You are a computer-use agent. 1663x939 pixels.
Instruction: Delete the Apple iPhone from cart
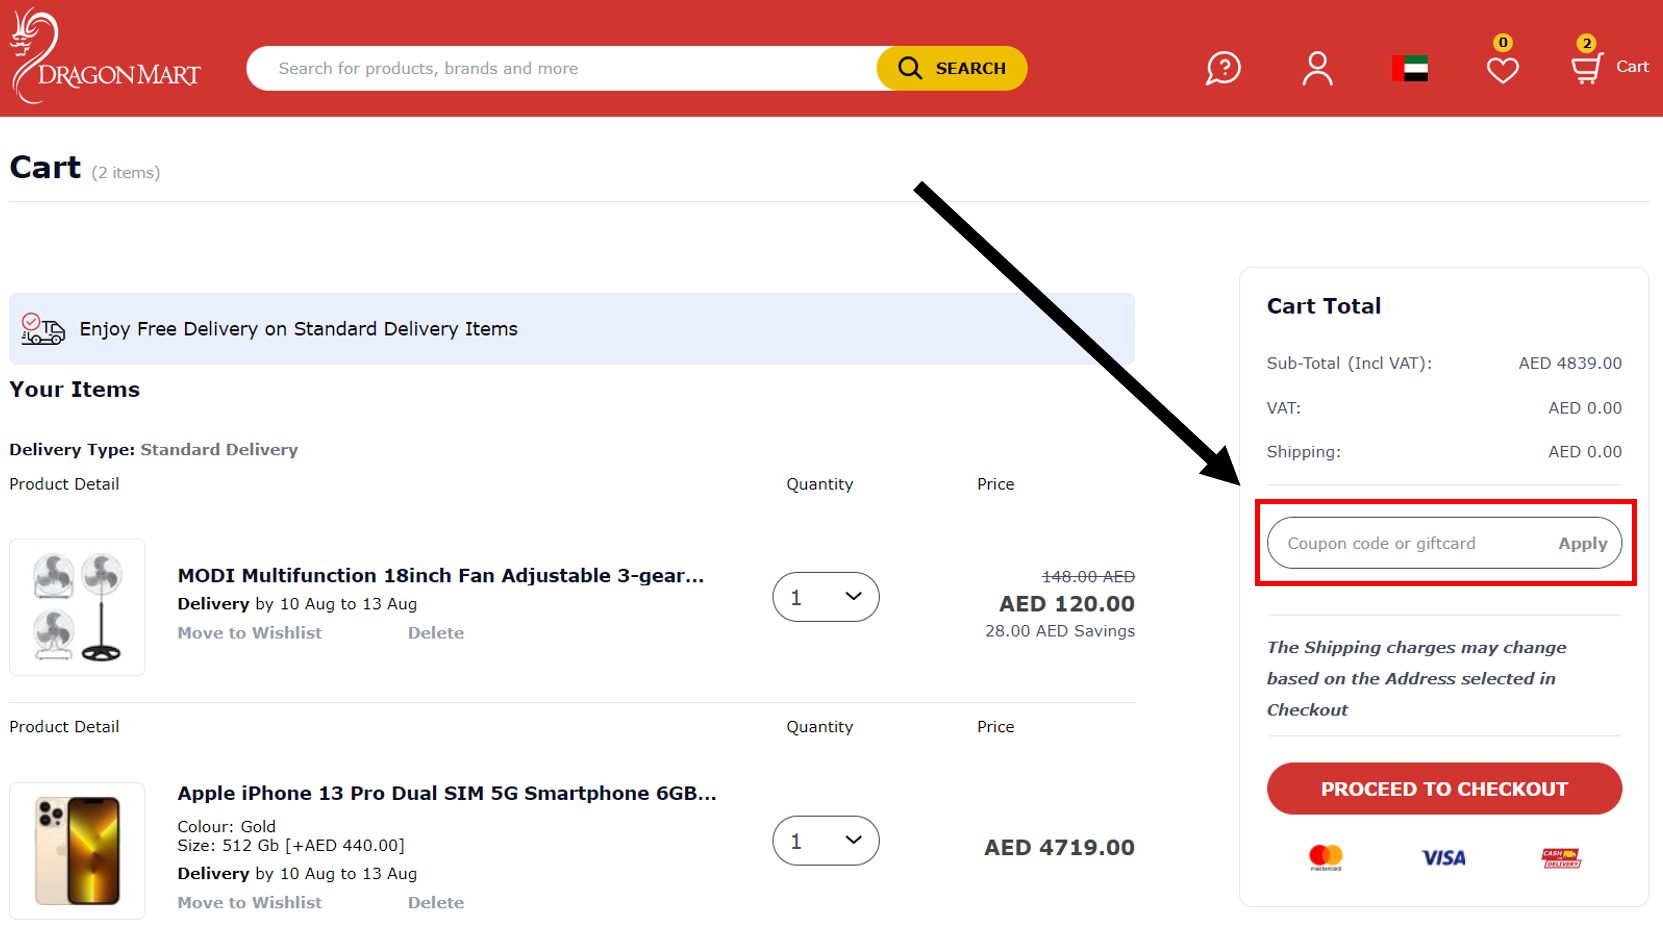click(x=435, y=902)
